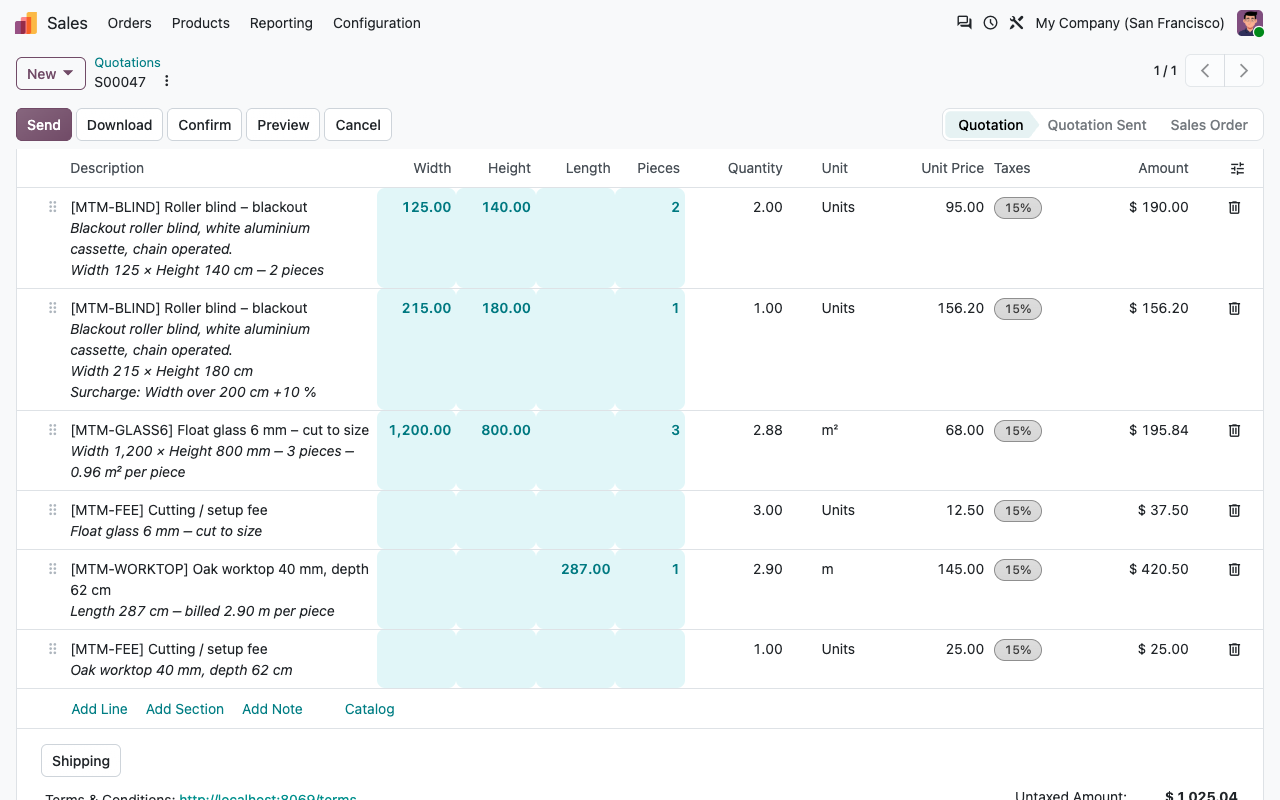Delete the 125.00 width roller blind line
The image size is (1280, 800).
pyautogui.click(x=1234, y=207)
